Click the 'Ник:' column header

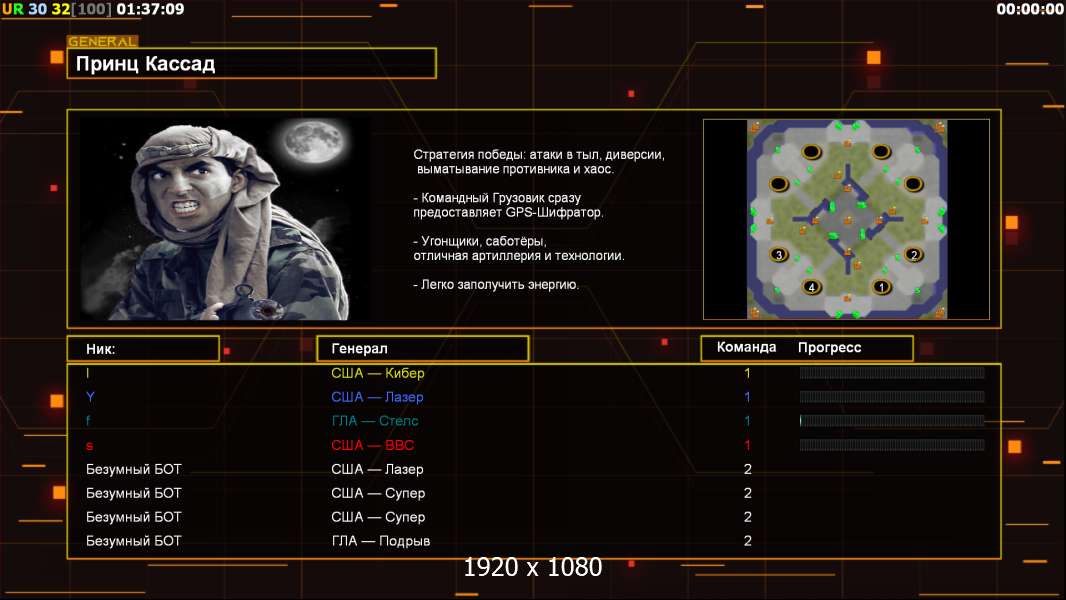point(143,349)
